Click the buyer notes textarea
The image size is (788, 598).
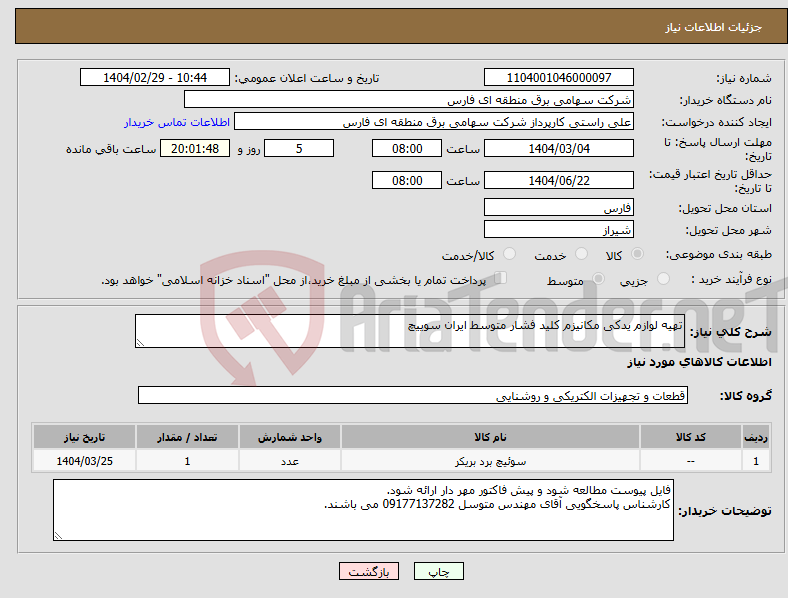pyautogui.click(x=363, y=510)
